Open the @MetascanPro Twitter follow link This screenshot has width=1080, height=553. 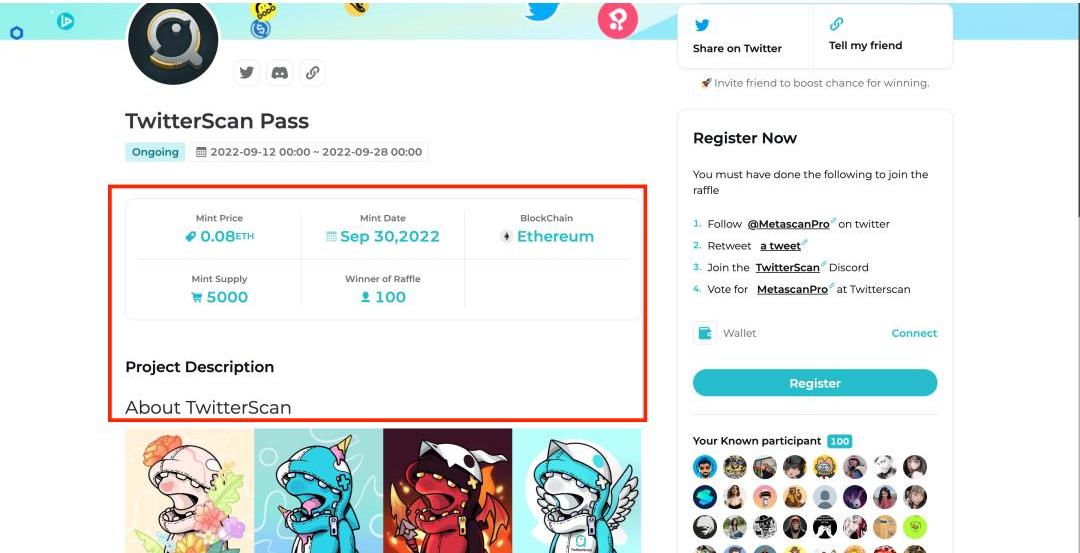(788, 224)
